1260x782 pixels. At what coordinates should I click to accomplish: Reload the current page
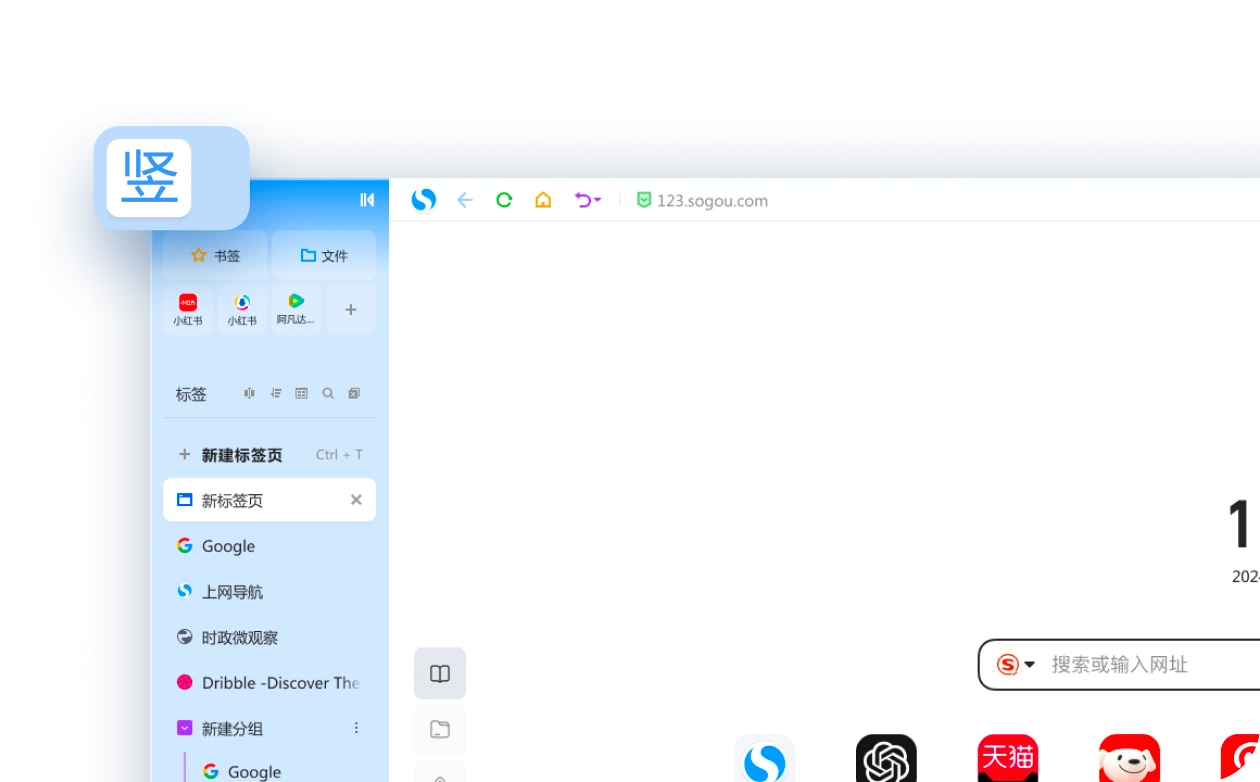pos(504,200)
